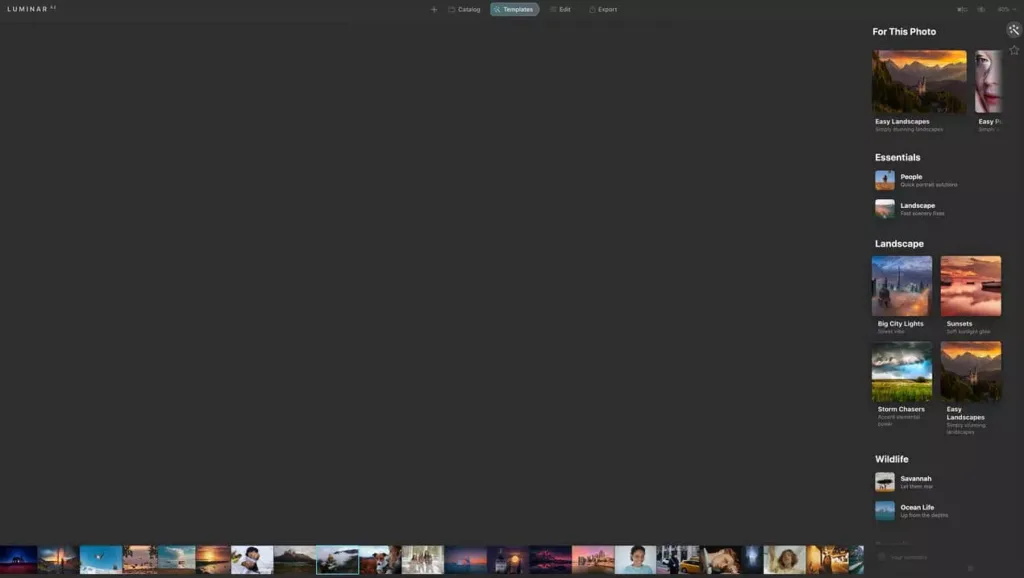
Task: Open Easy Landscapes in Landscape section
Action: (970, 372)
